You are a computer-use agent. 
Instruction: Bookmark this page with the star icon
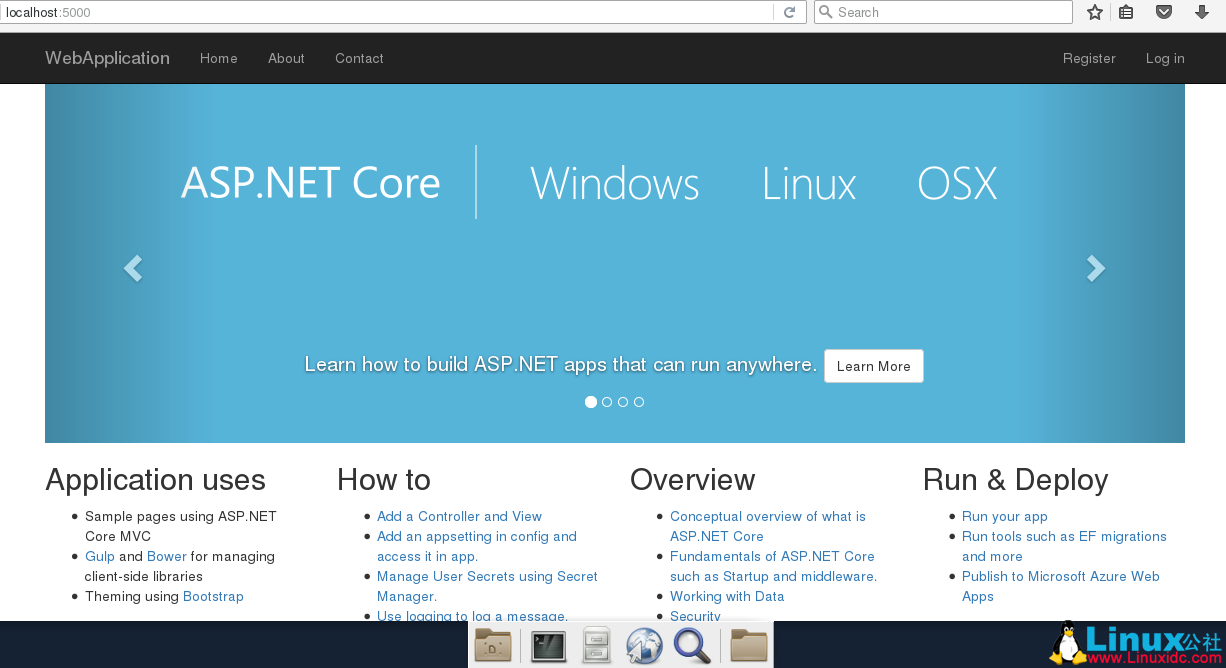(x=1095, y=12)
